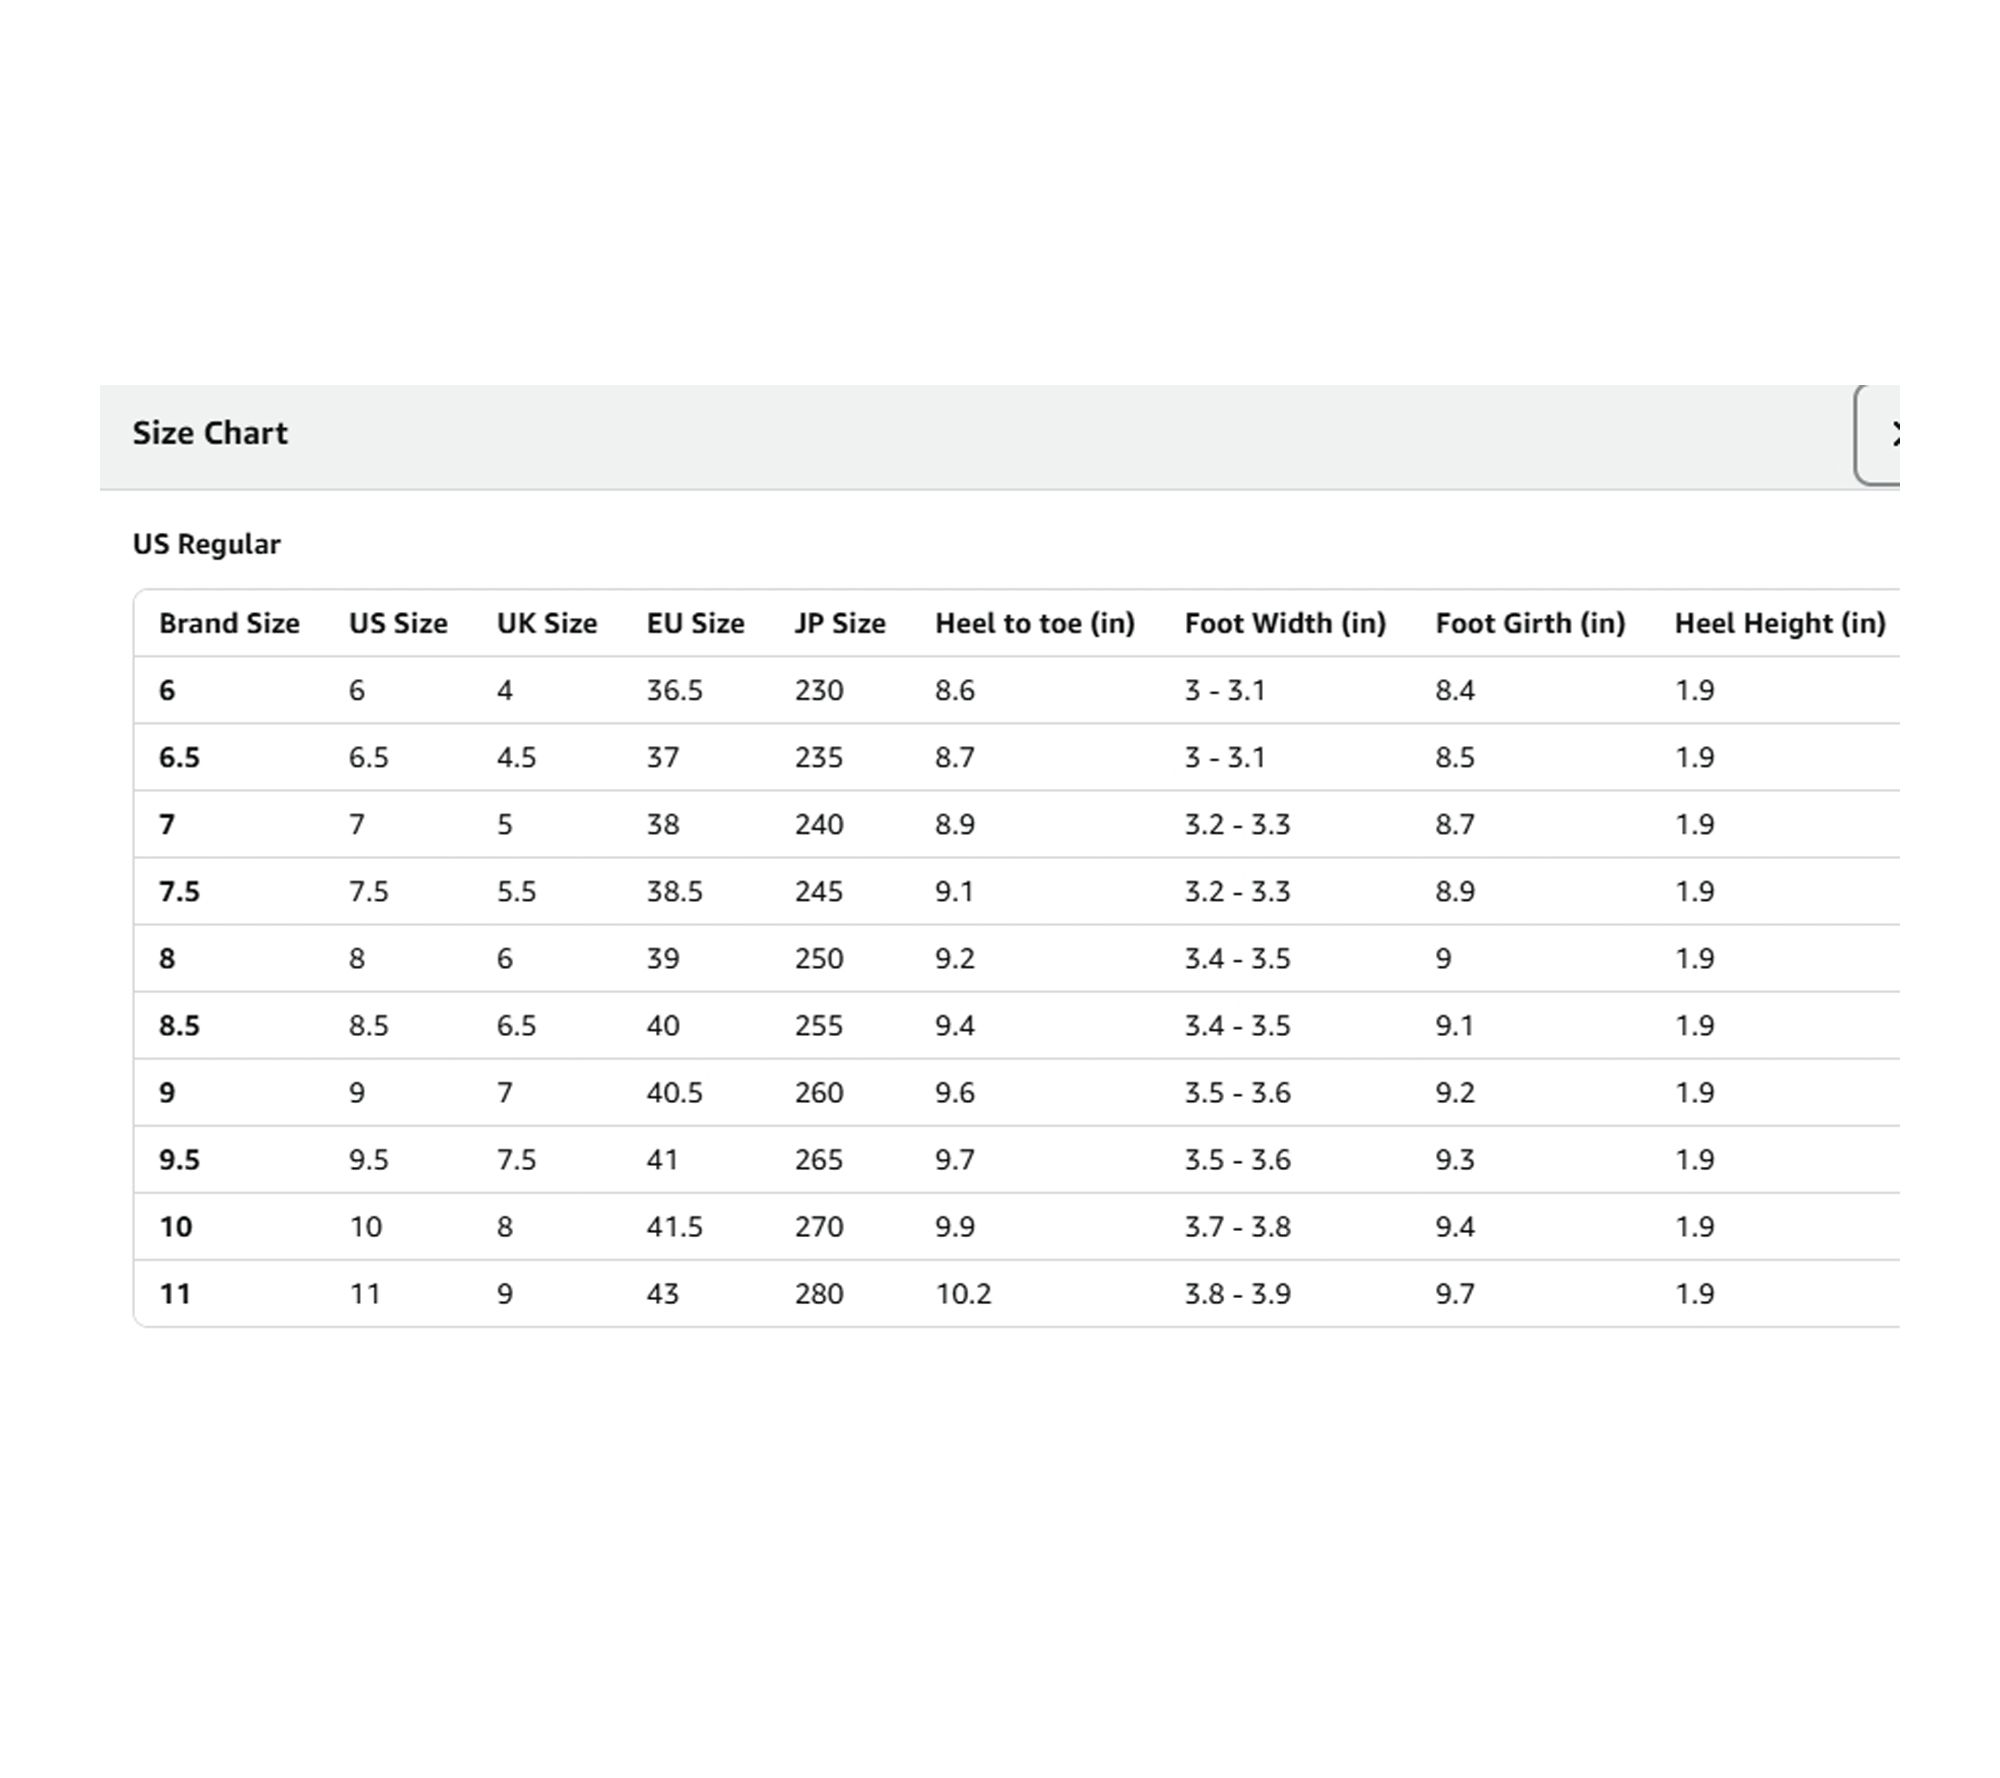Click the US Size column header
The height and width of the screenshot is (1778, 2000).
pos(398,623)
